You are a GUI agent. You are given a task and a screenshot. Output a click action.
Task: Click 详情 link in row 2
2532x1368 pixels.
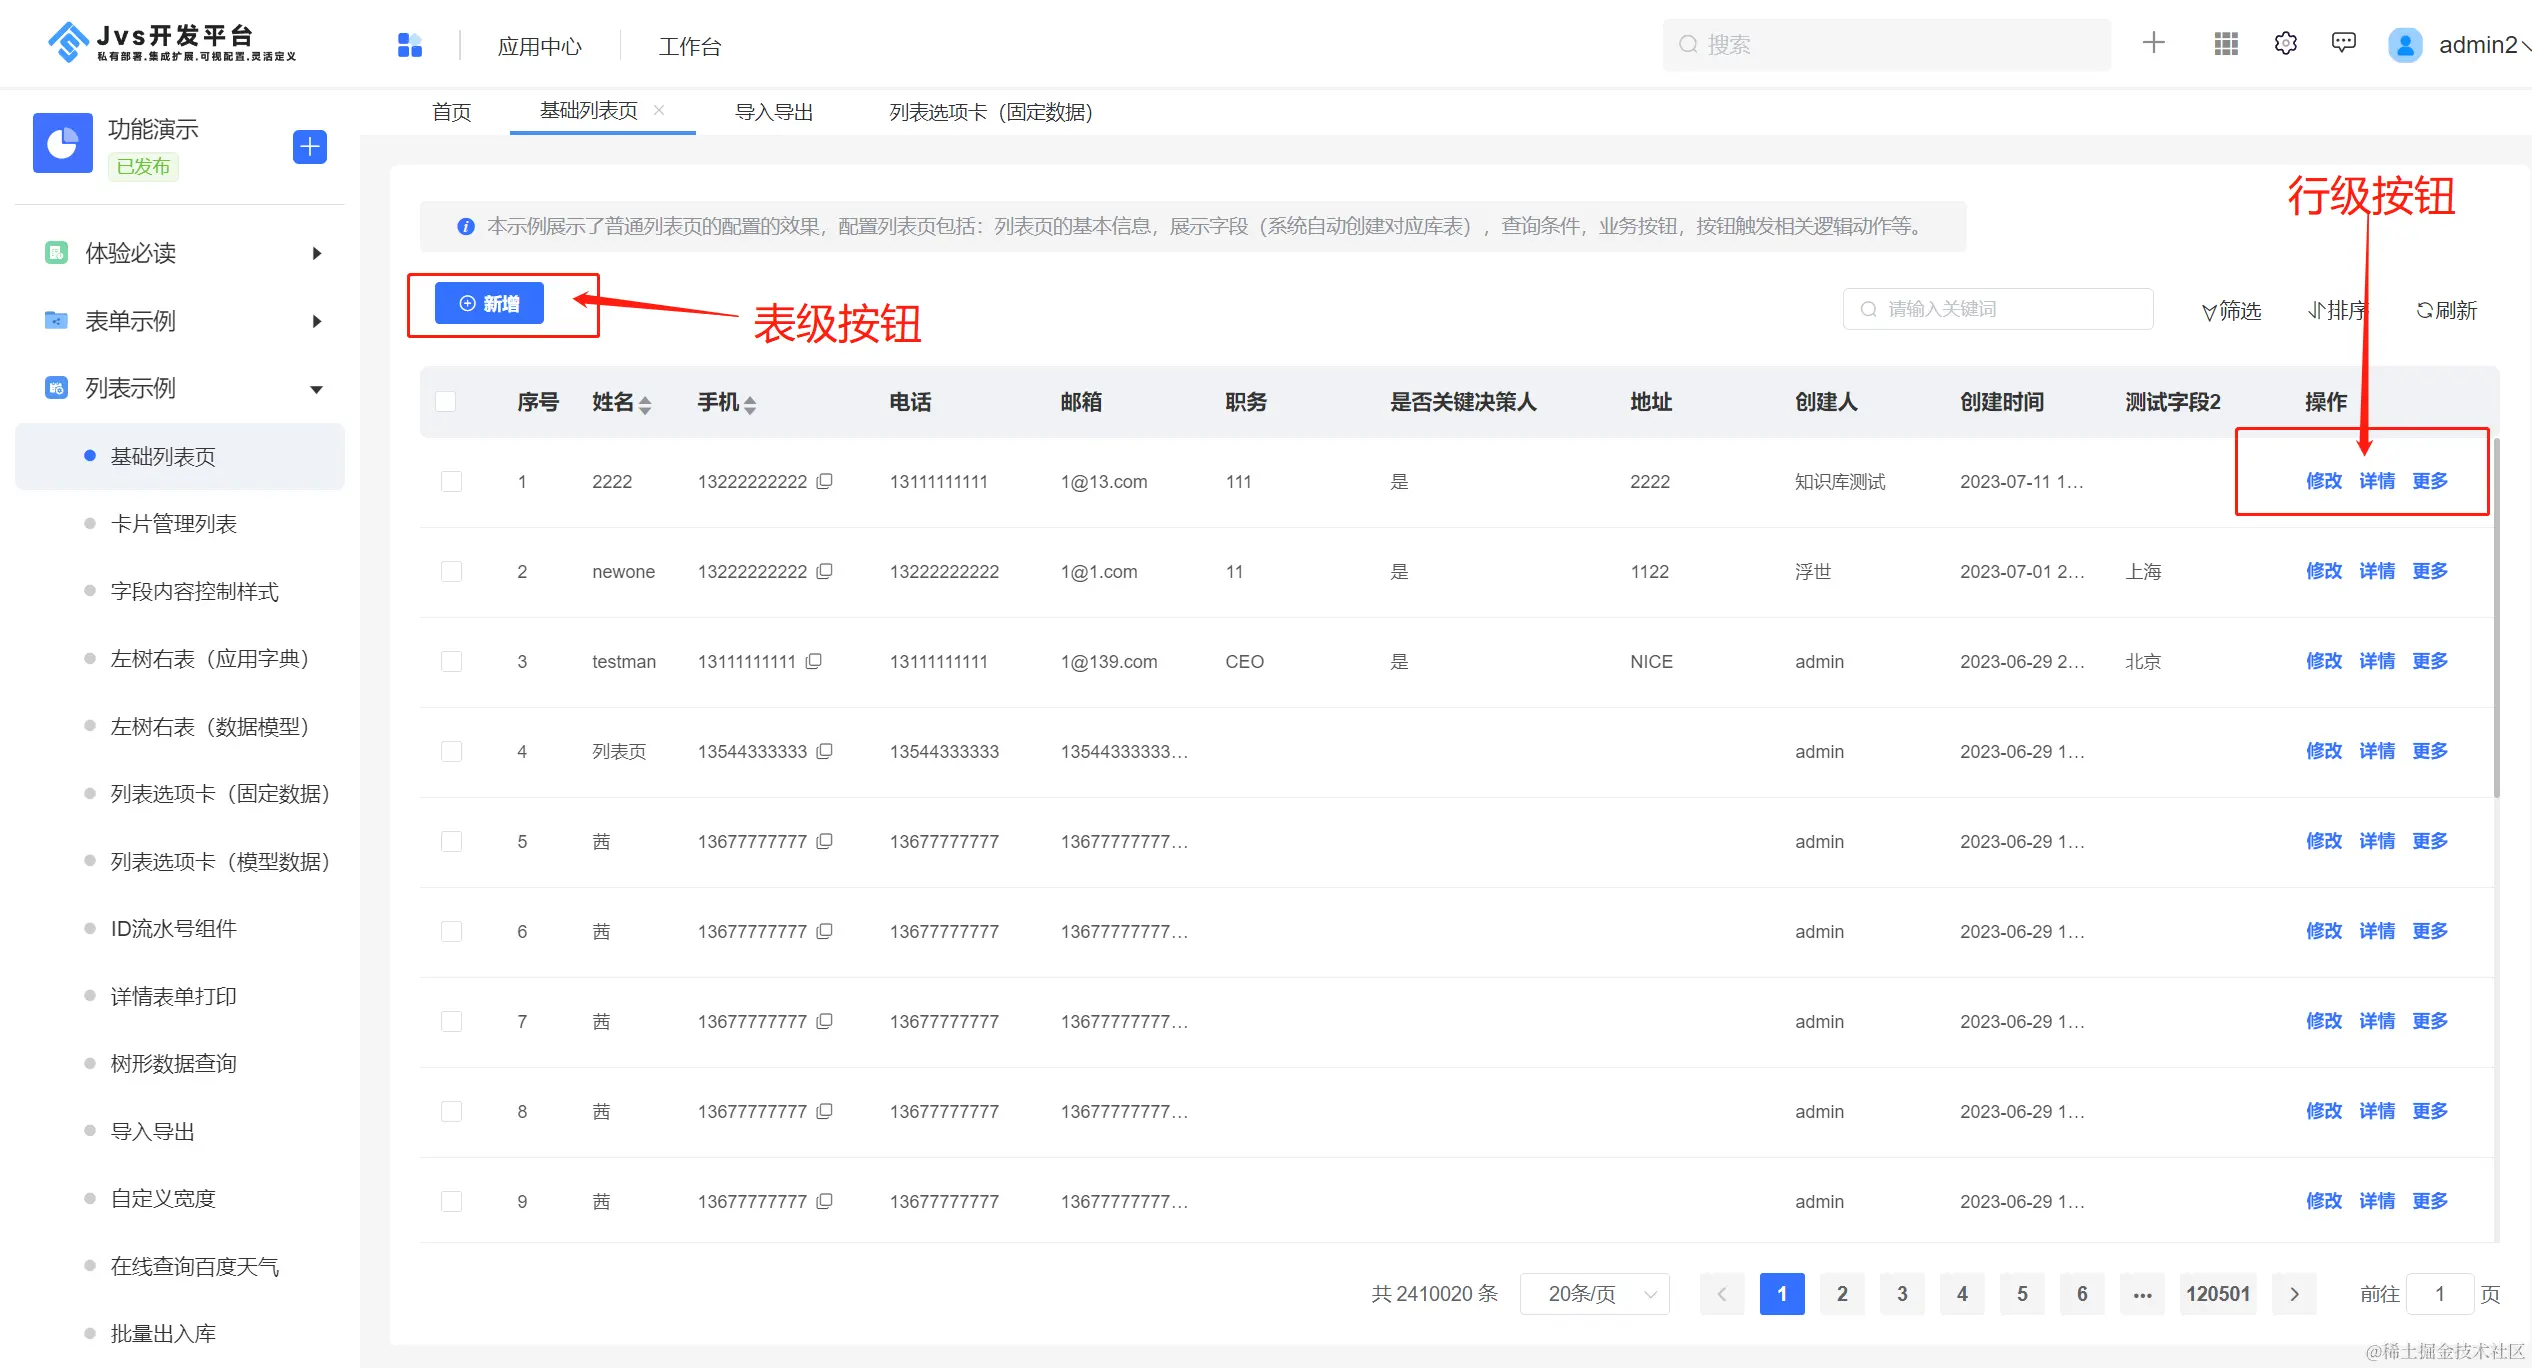coord(2376,571)
